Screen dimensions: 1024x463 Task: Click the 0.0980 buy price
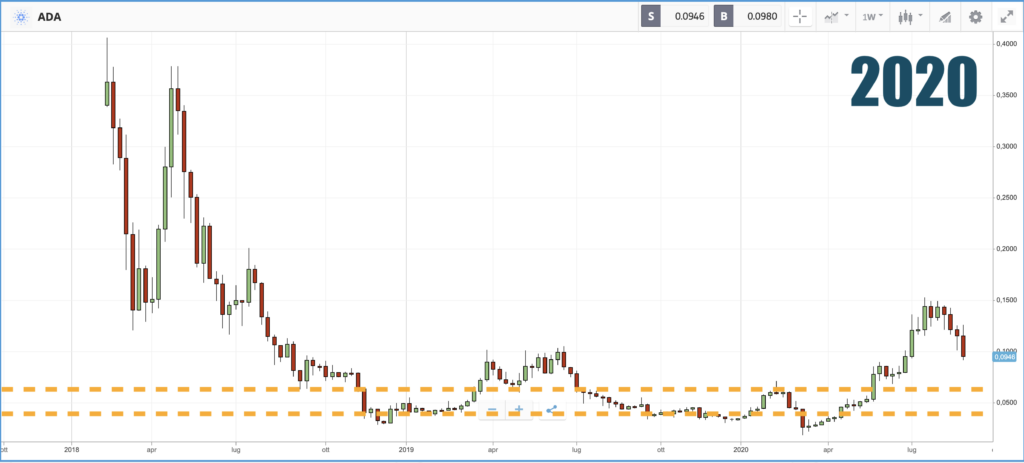pos(761,16)
